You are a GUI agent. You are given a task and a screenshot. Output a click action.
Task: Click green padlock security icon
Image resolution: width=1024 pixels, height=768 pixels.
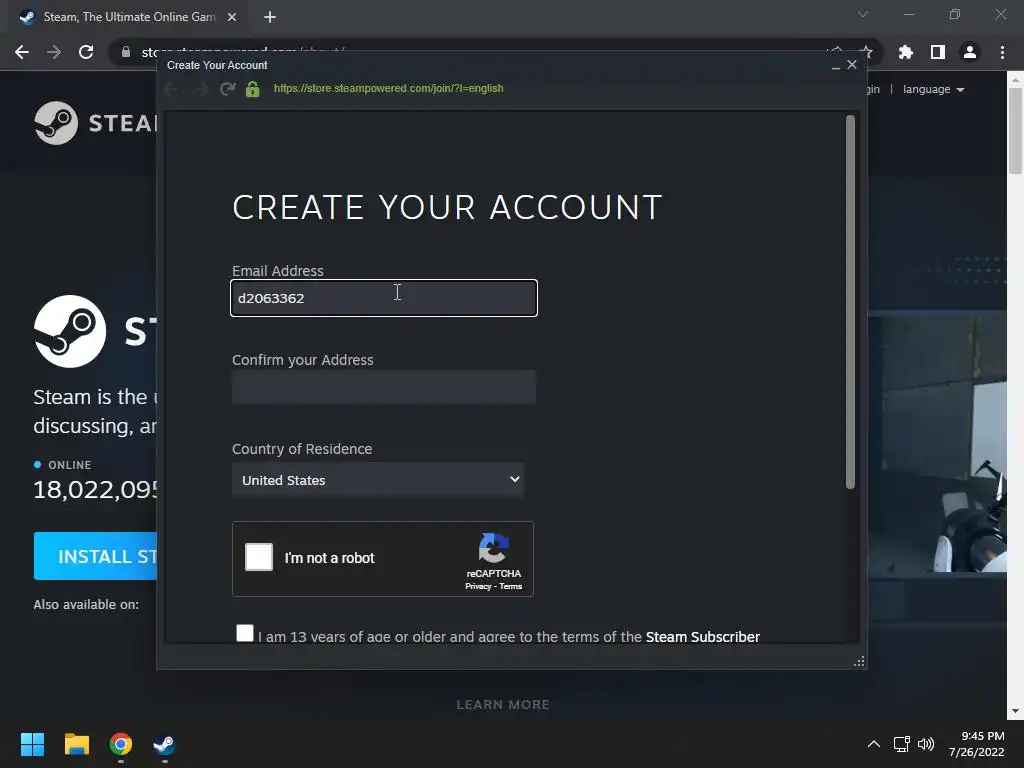click(253, 89)
